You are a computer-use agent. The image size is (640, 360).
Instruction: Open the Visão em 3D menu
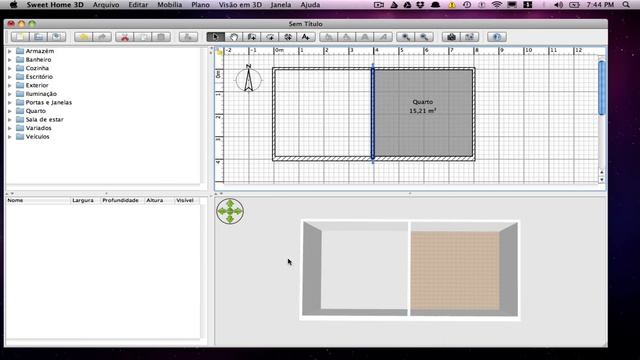(240, 5)
